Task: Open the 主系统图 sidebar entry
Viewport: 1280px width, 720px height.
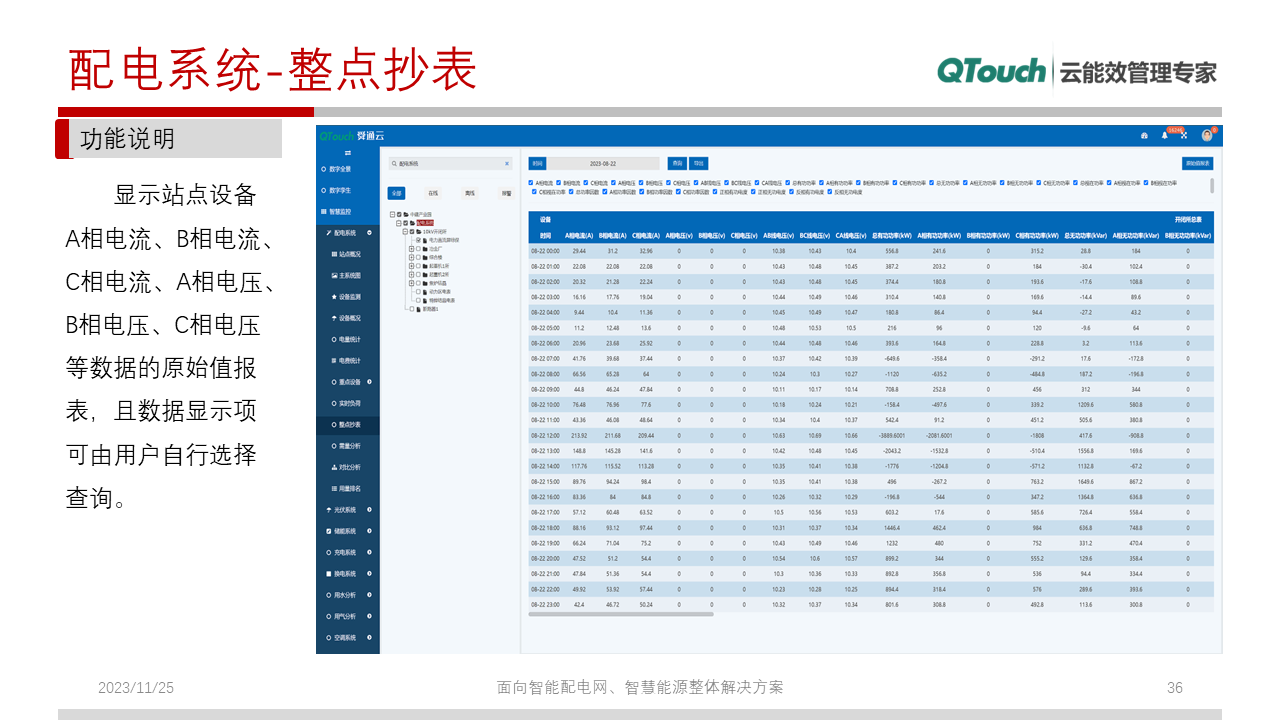Action: (x=348, y=276)
